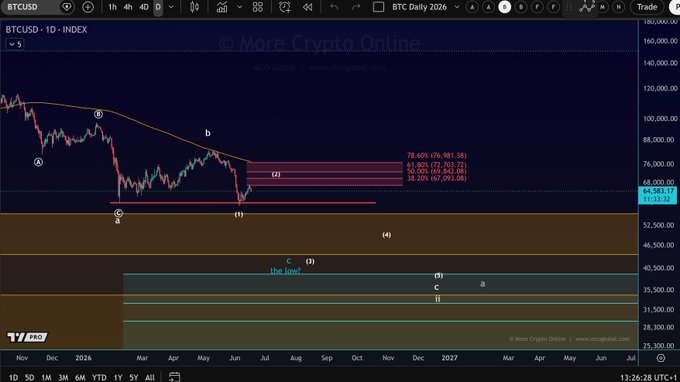Set the range to 6M
680x382 pixels.
pyautogui.click(x=80, y=378)
